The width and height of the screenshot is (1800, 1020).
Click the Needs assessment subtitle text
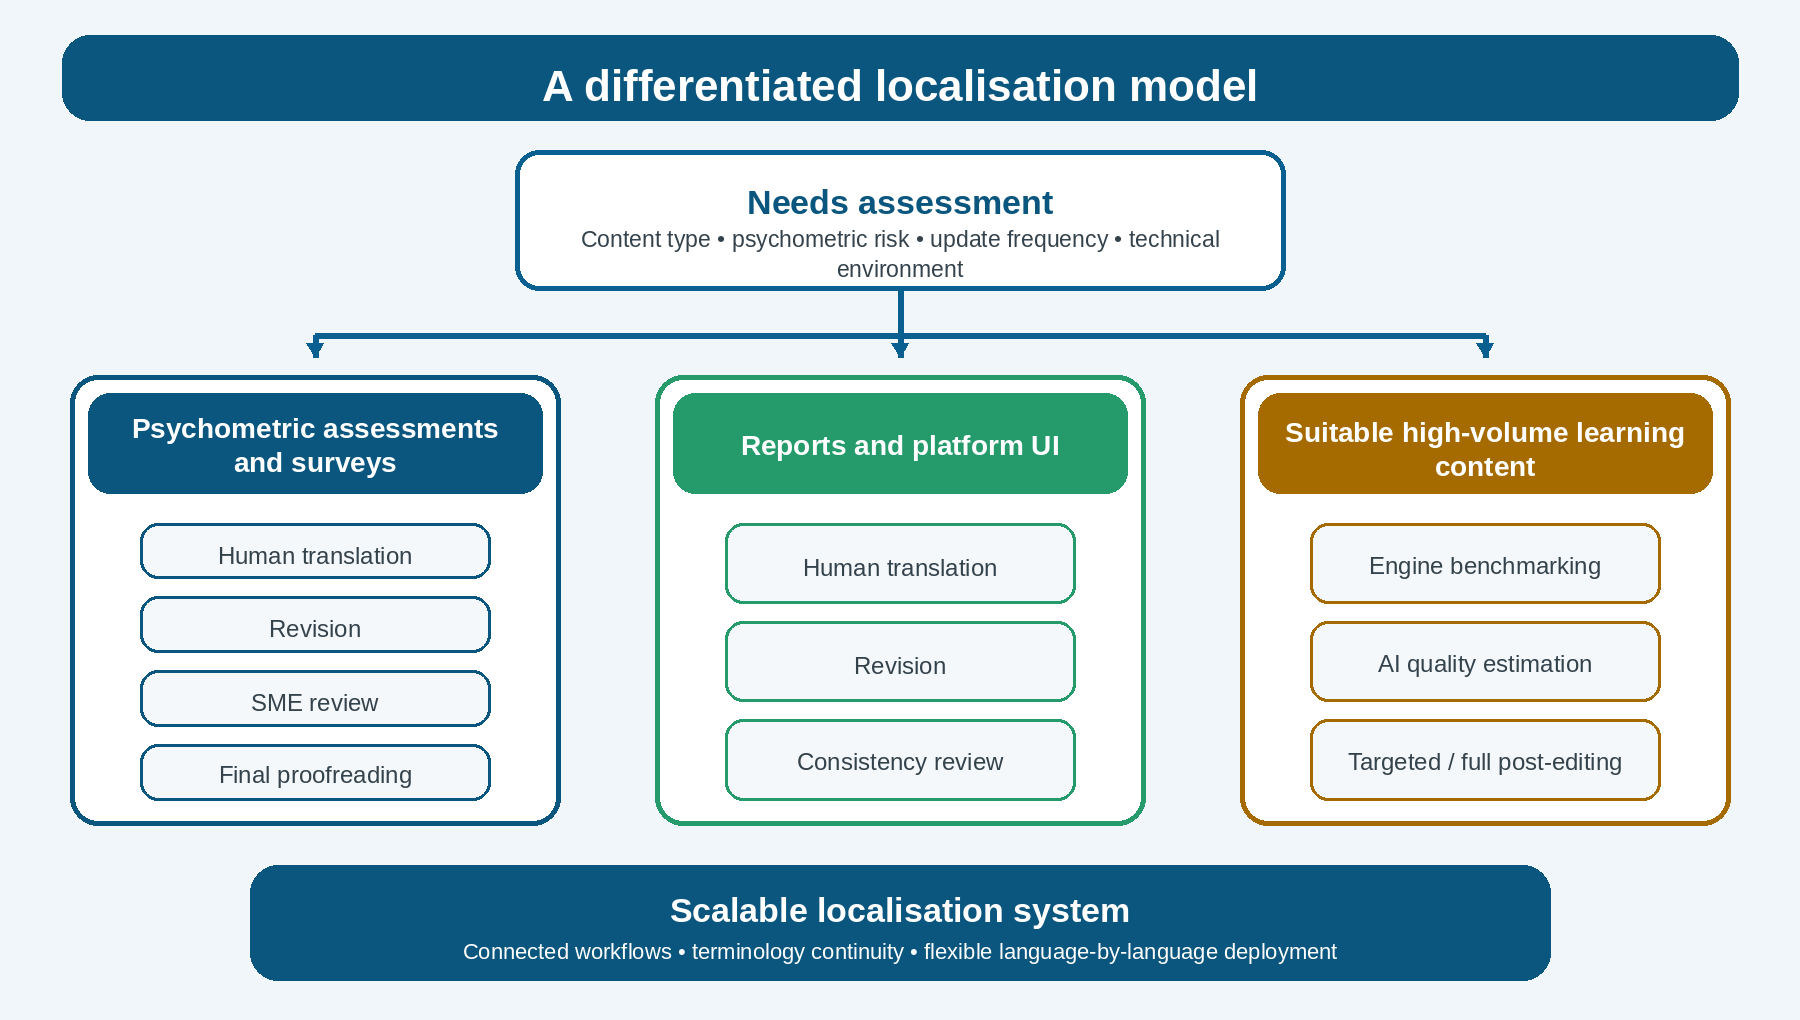[x=900, y=254]
